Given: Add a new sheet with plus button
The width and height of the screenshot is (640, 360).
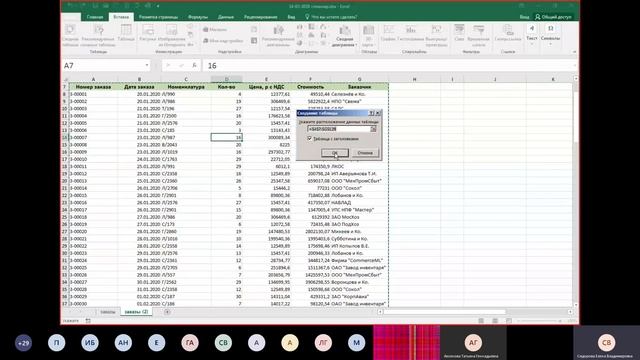Looking at the screenshot, I should [167, 312].
